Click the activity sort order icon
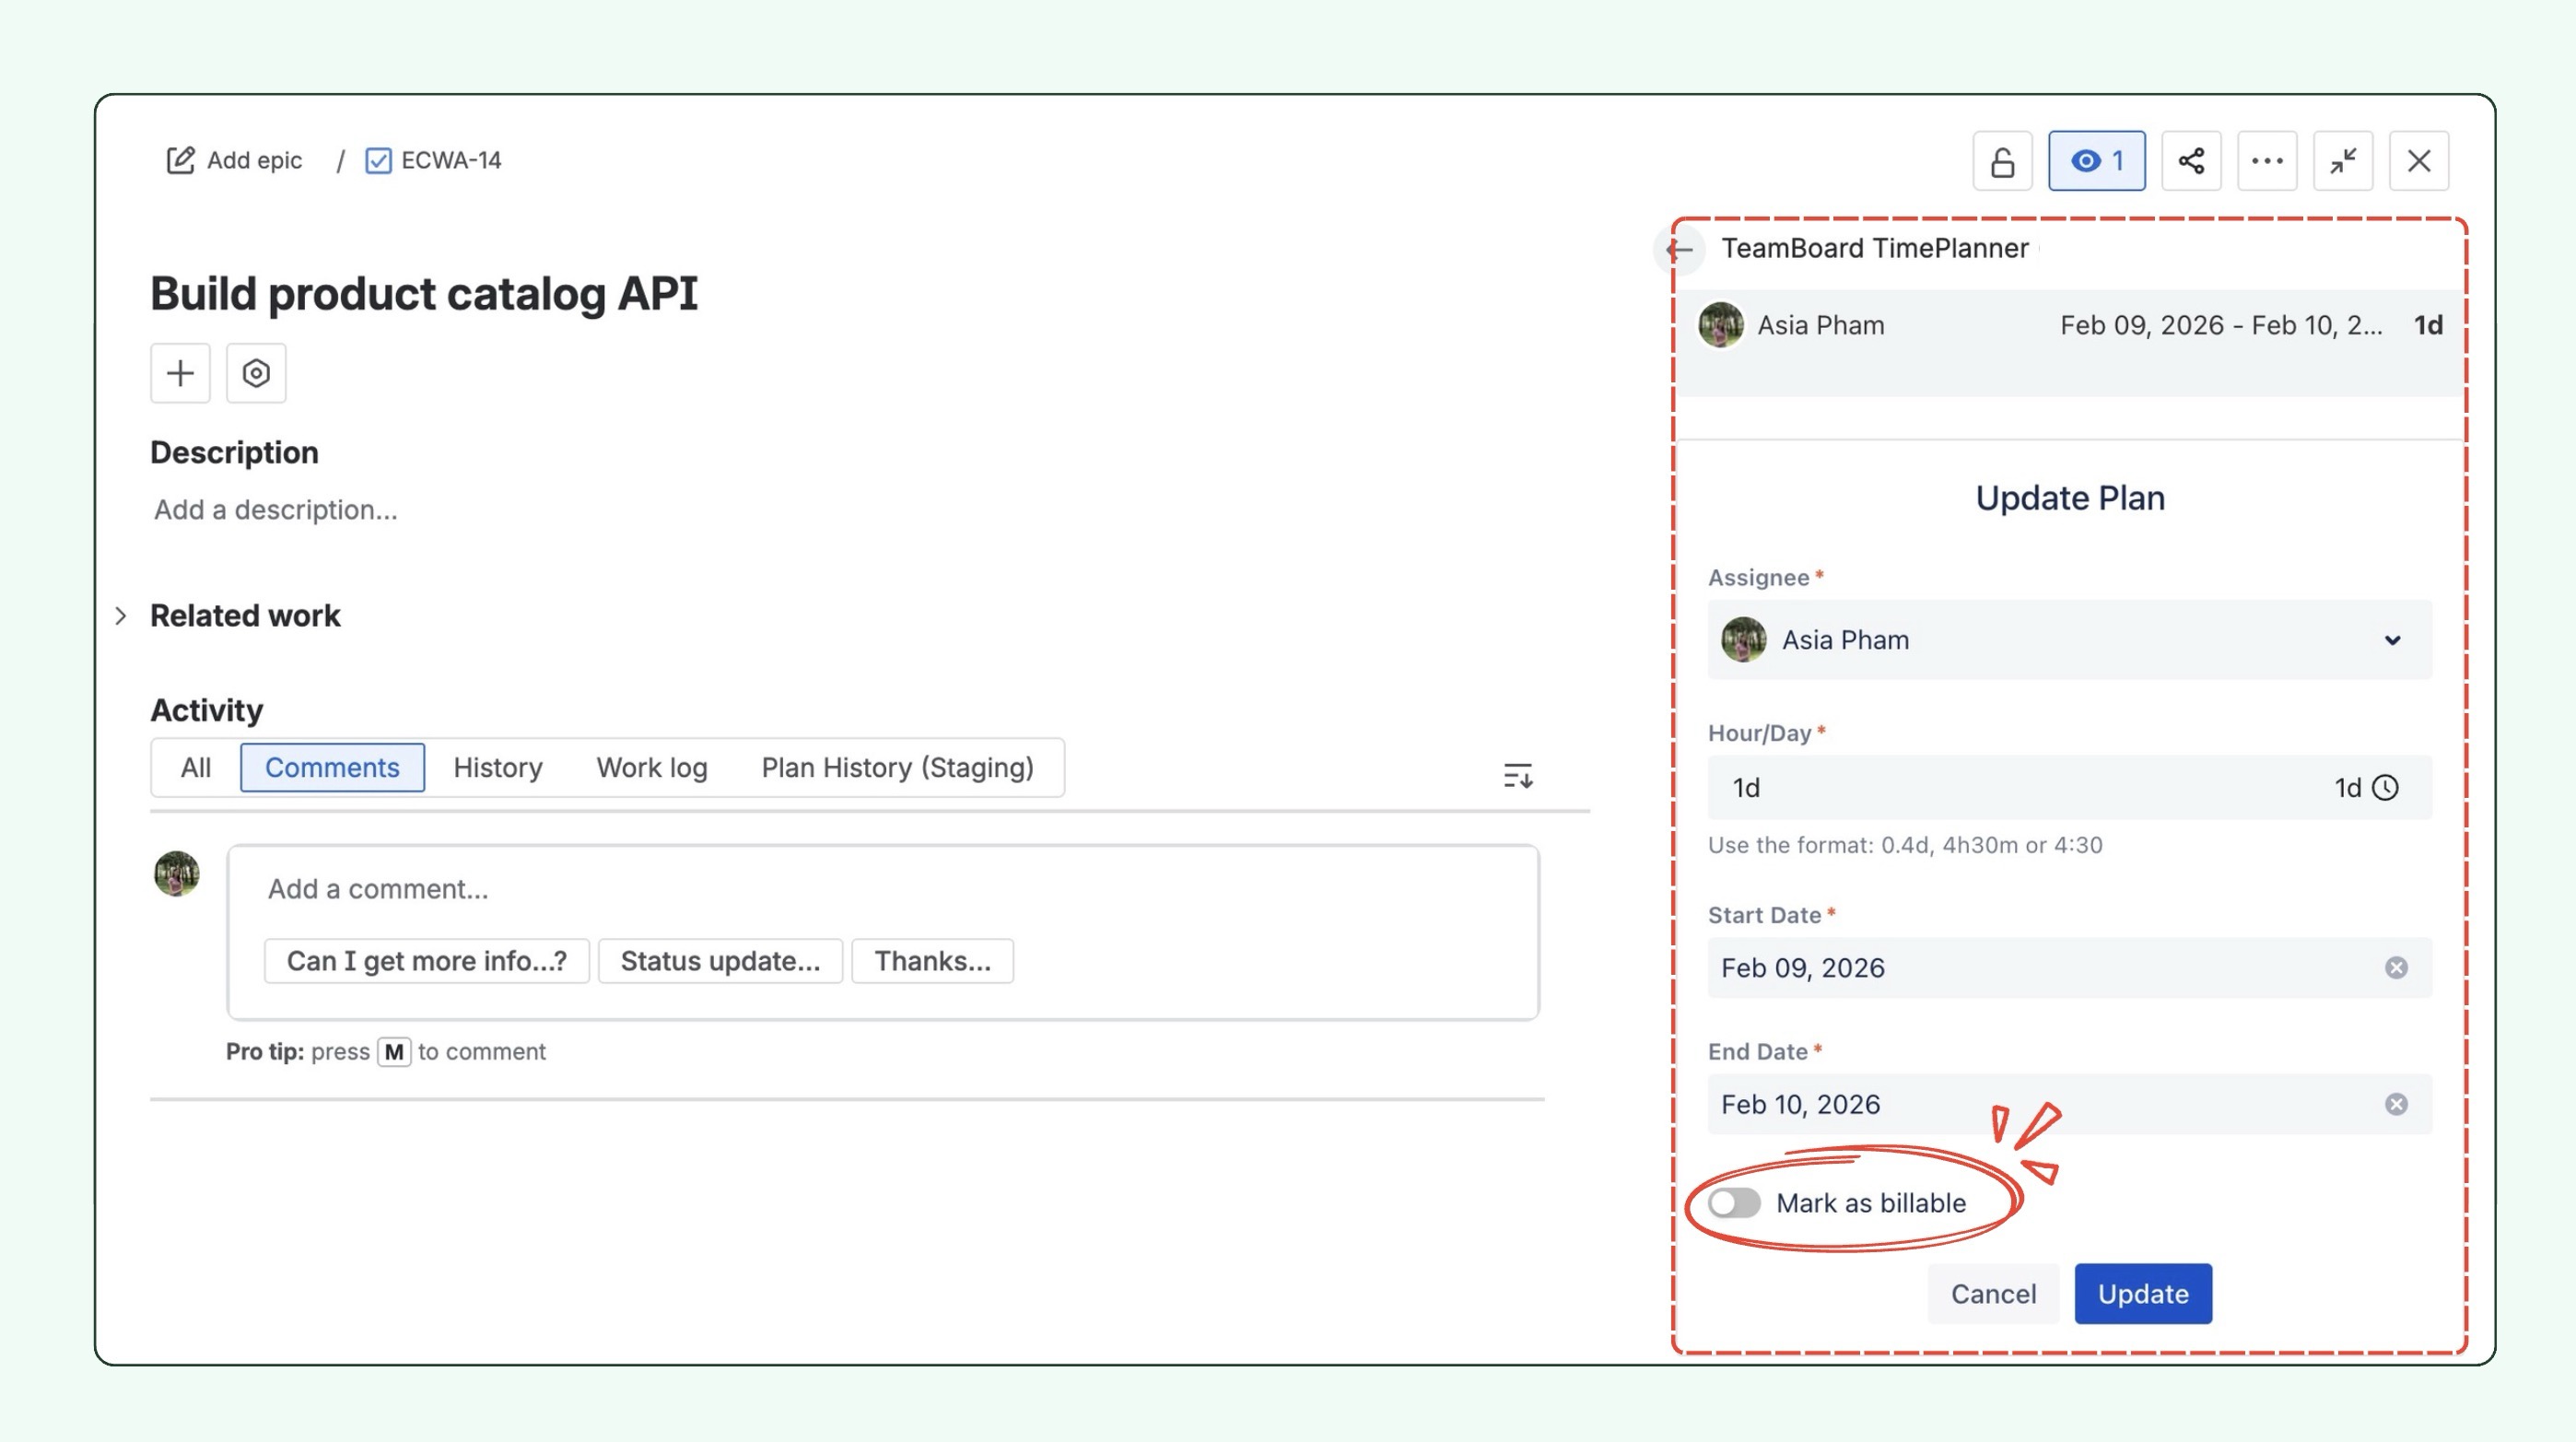2576x1442 pixels. 1517,775
